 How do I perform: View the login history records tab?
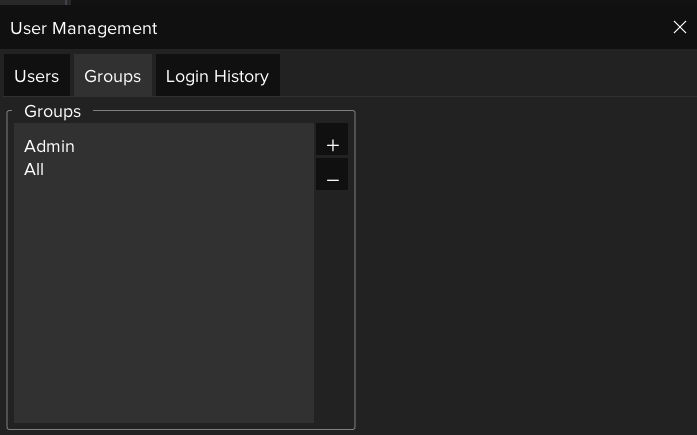tap(217, 76)
